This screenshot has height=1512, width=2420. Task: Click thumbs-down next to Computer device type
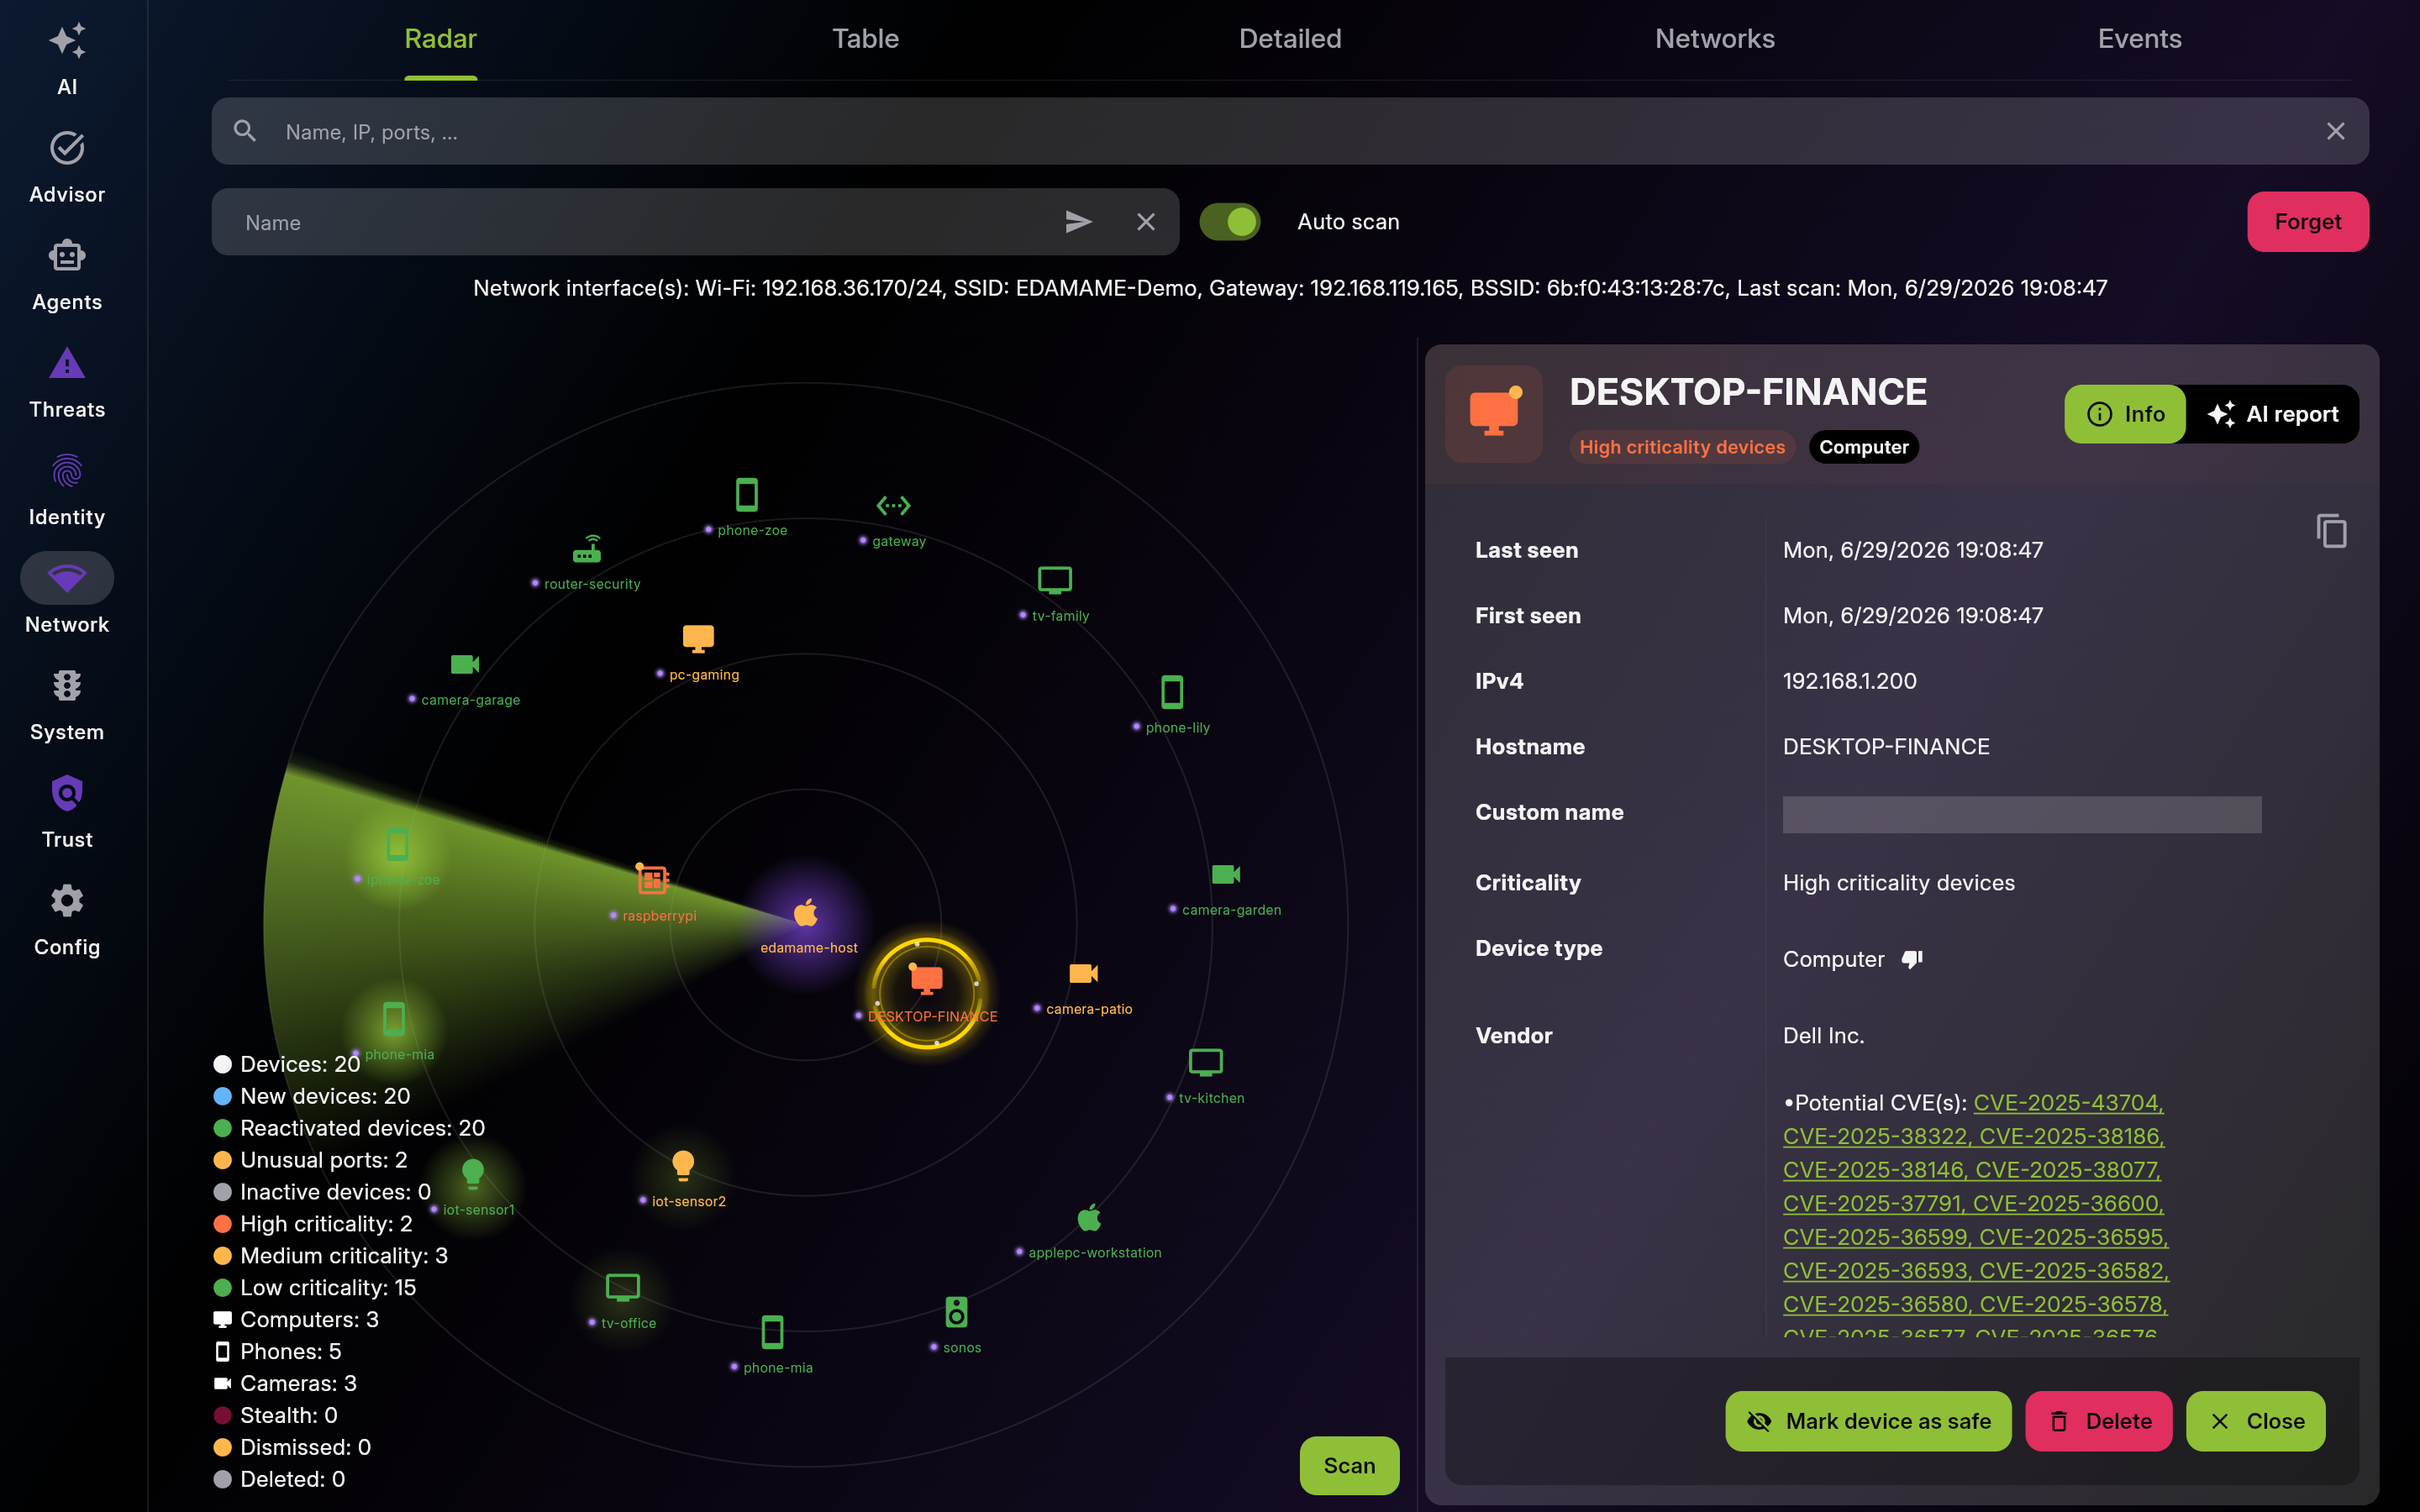tap(1912, 959)
